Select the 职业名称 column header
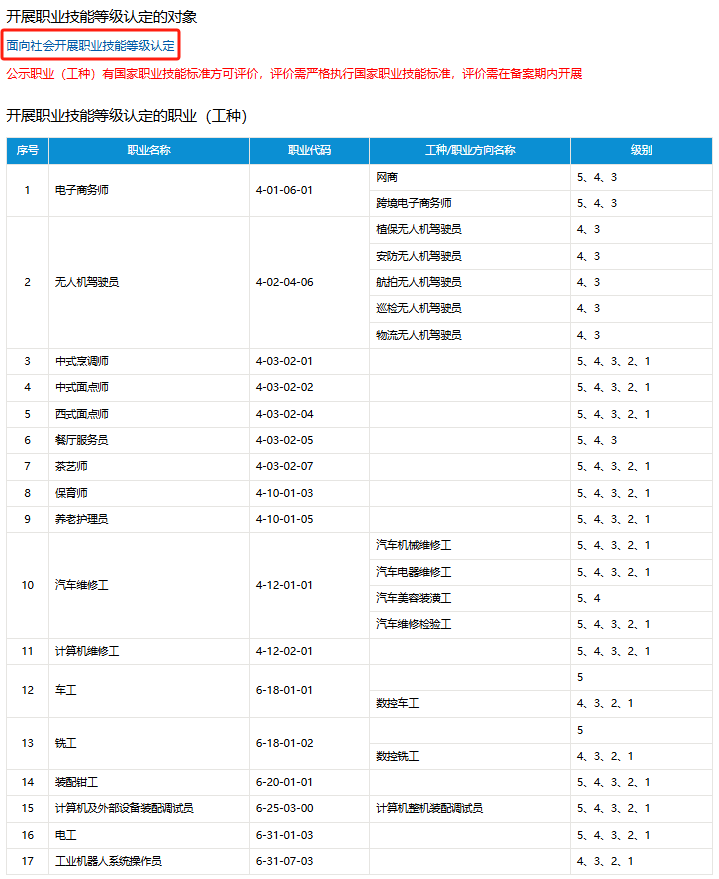Image resolution: width=719 pixels, height=879 pixels. point(149,151)
